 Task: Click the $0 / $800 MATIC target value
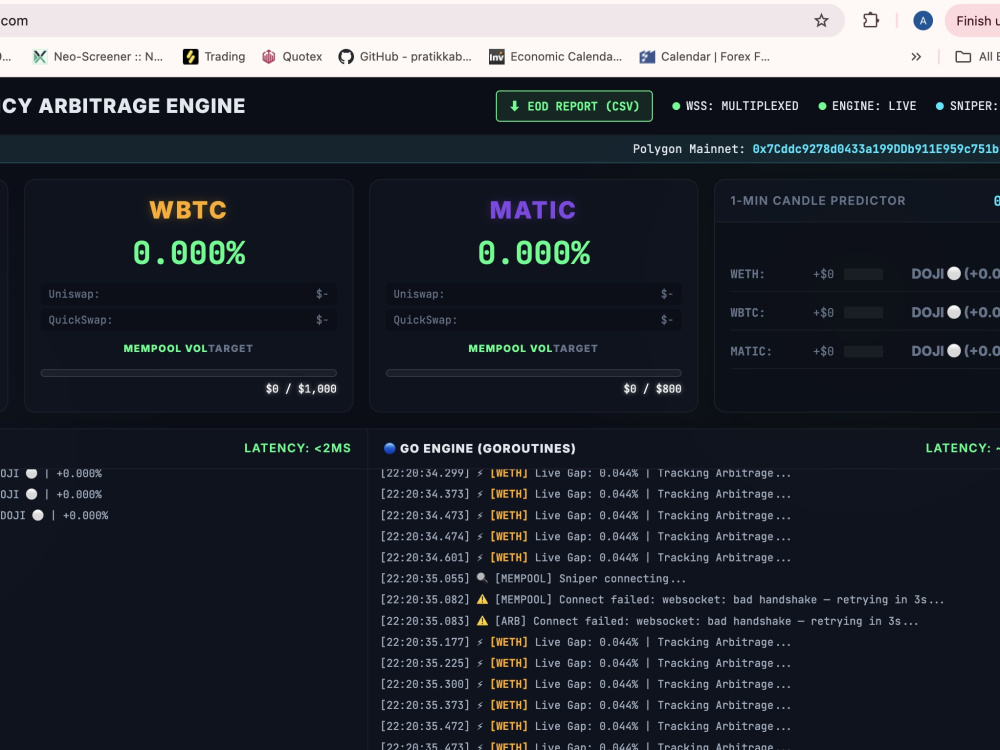[652, 389]
